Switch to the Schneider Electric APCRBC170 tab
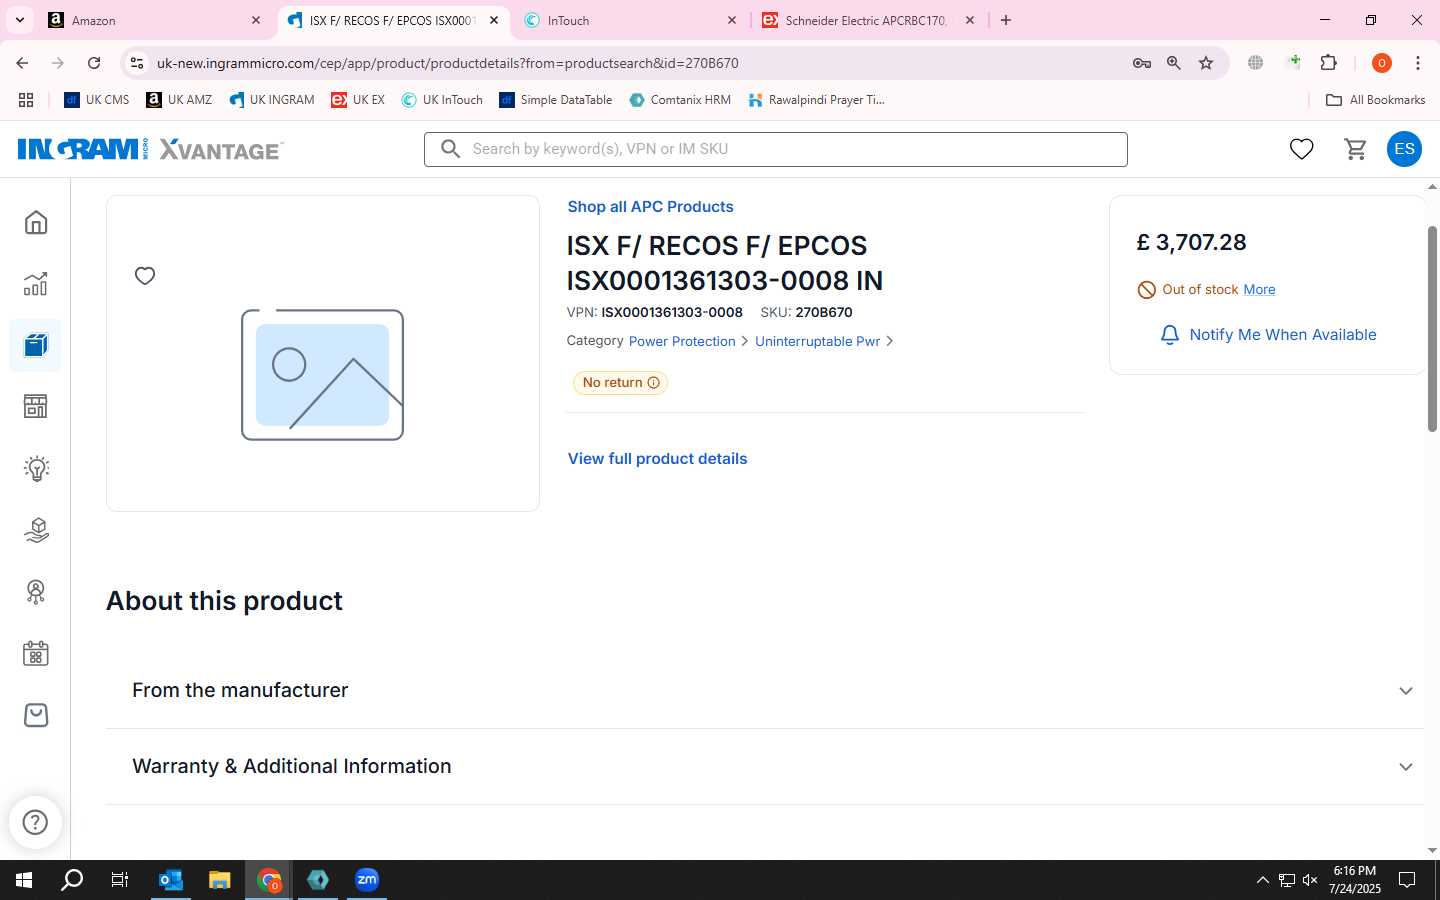The image size is (1440, 900). (868, 20)
